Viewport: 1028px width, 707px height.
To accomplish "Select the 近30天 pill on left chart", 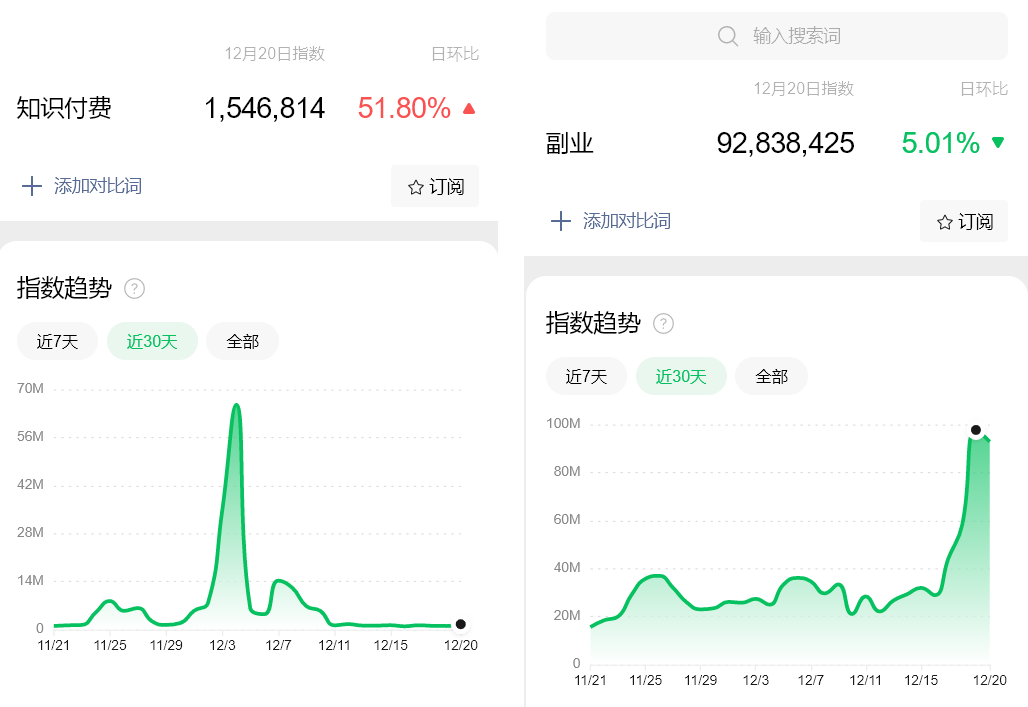I will pos(151,341).
